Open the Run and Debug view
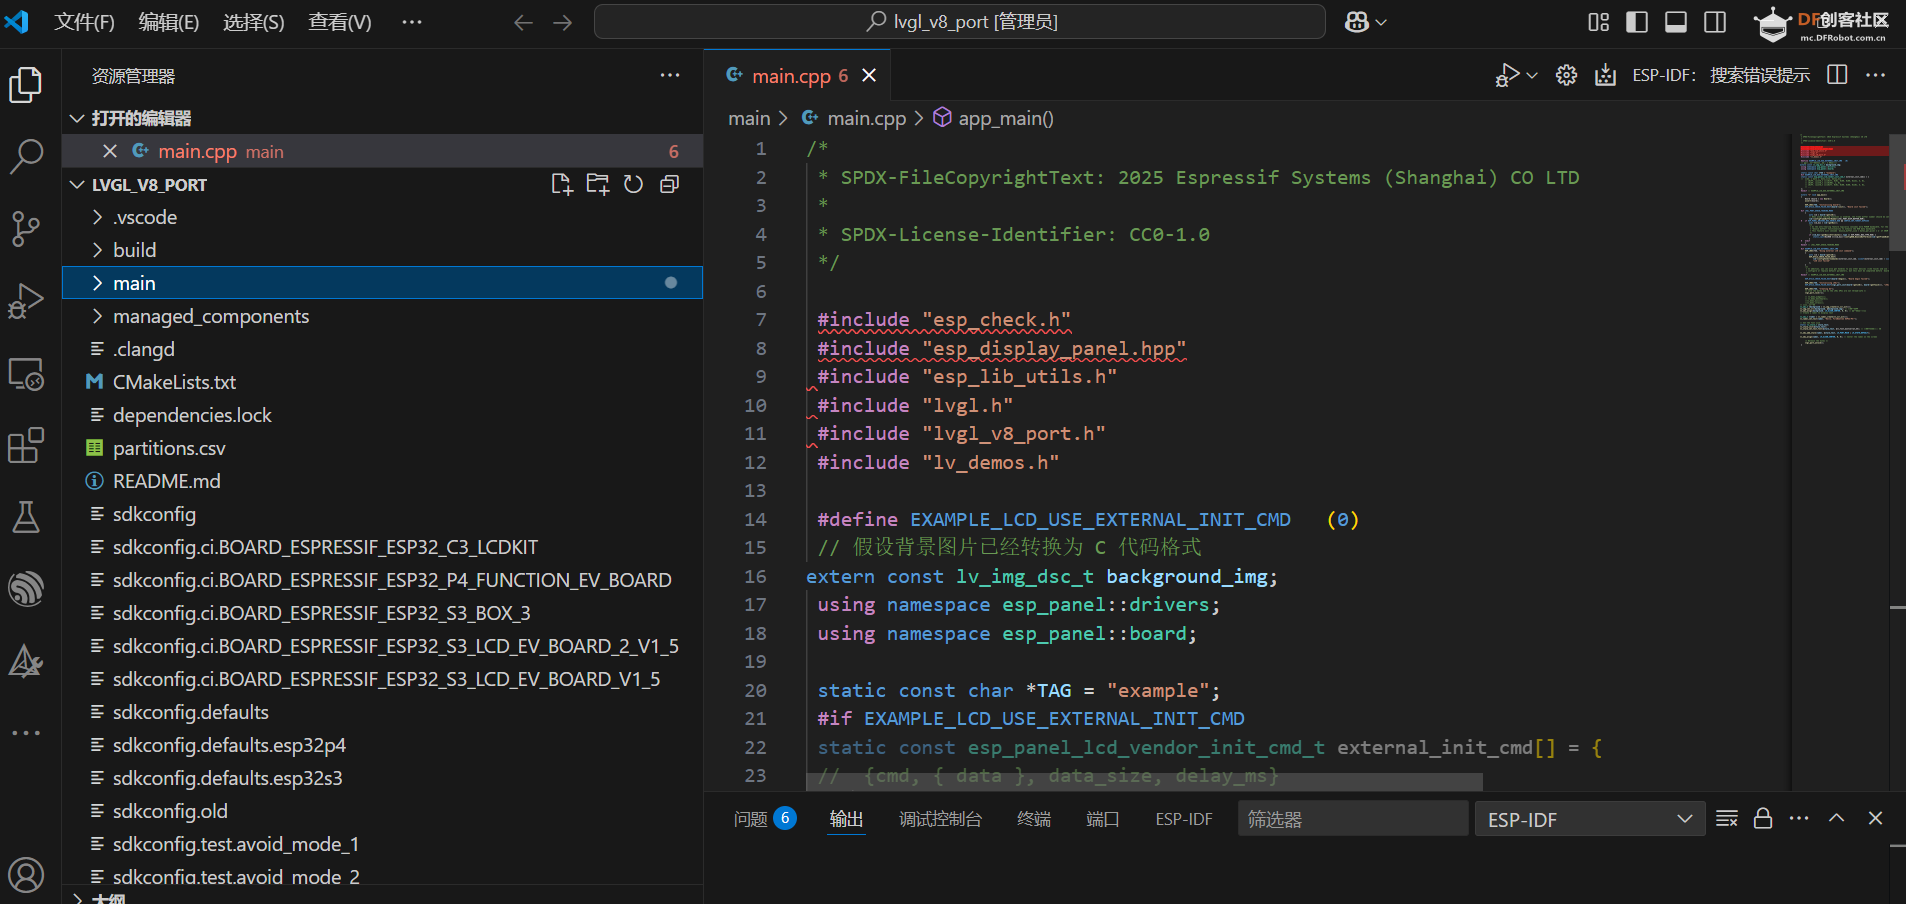 [x=26, y=301]
